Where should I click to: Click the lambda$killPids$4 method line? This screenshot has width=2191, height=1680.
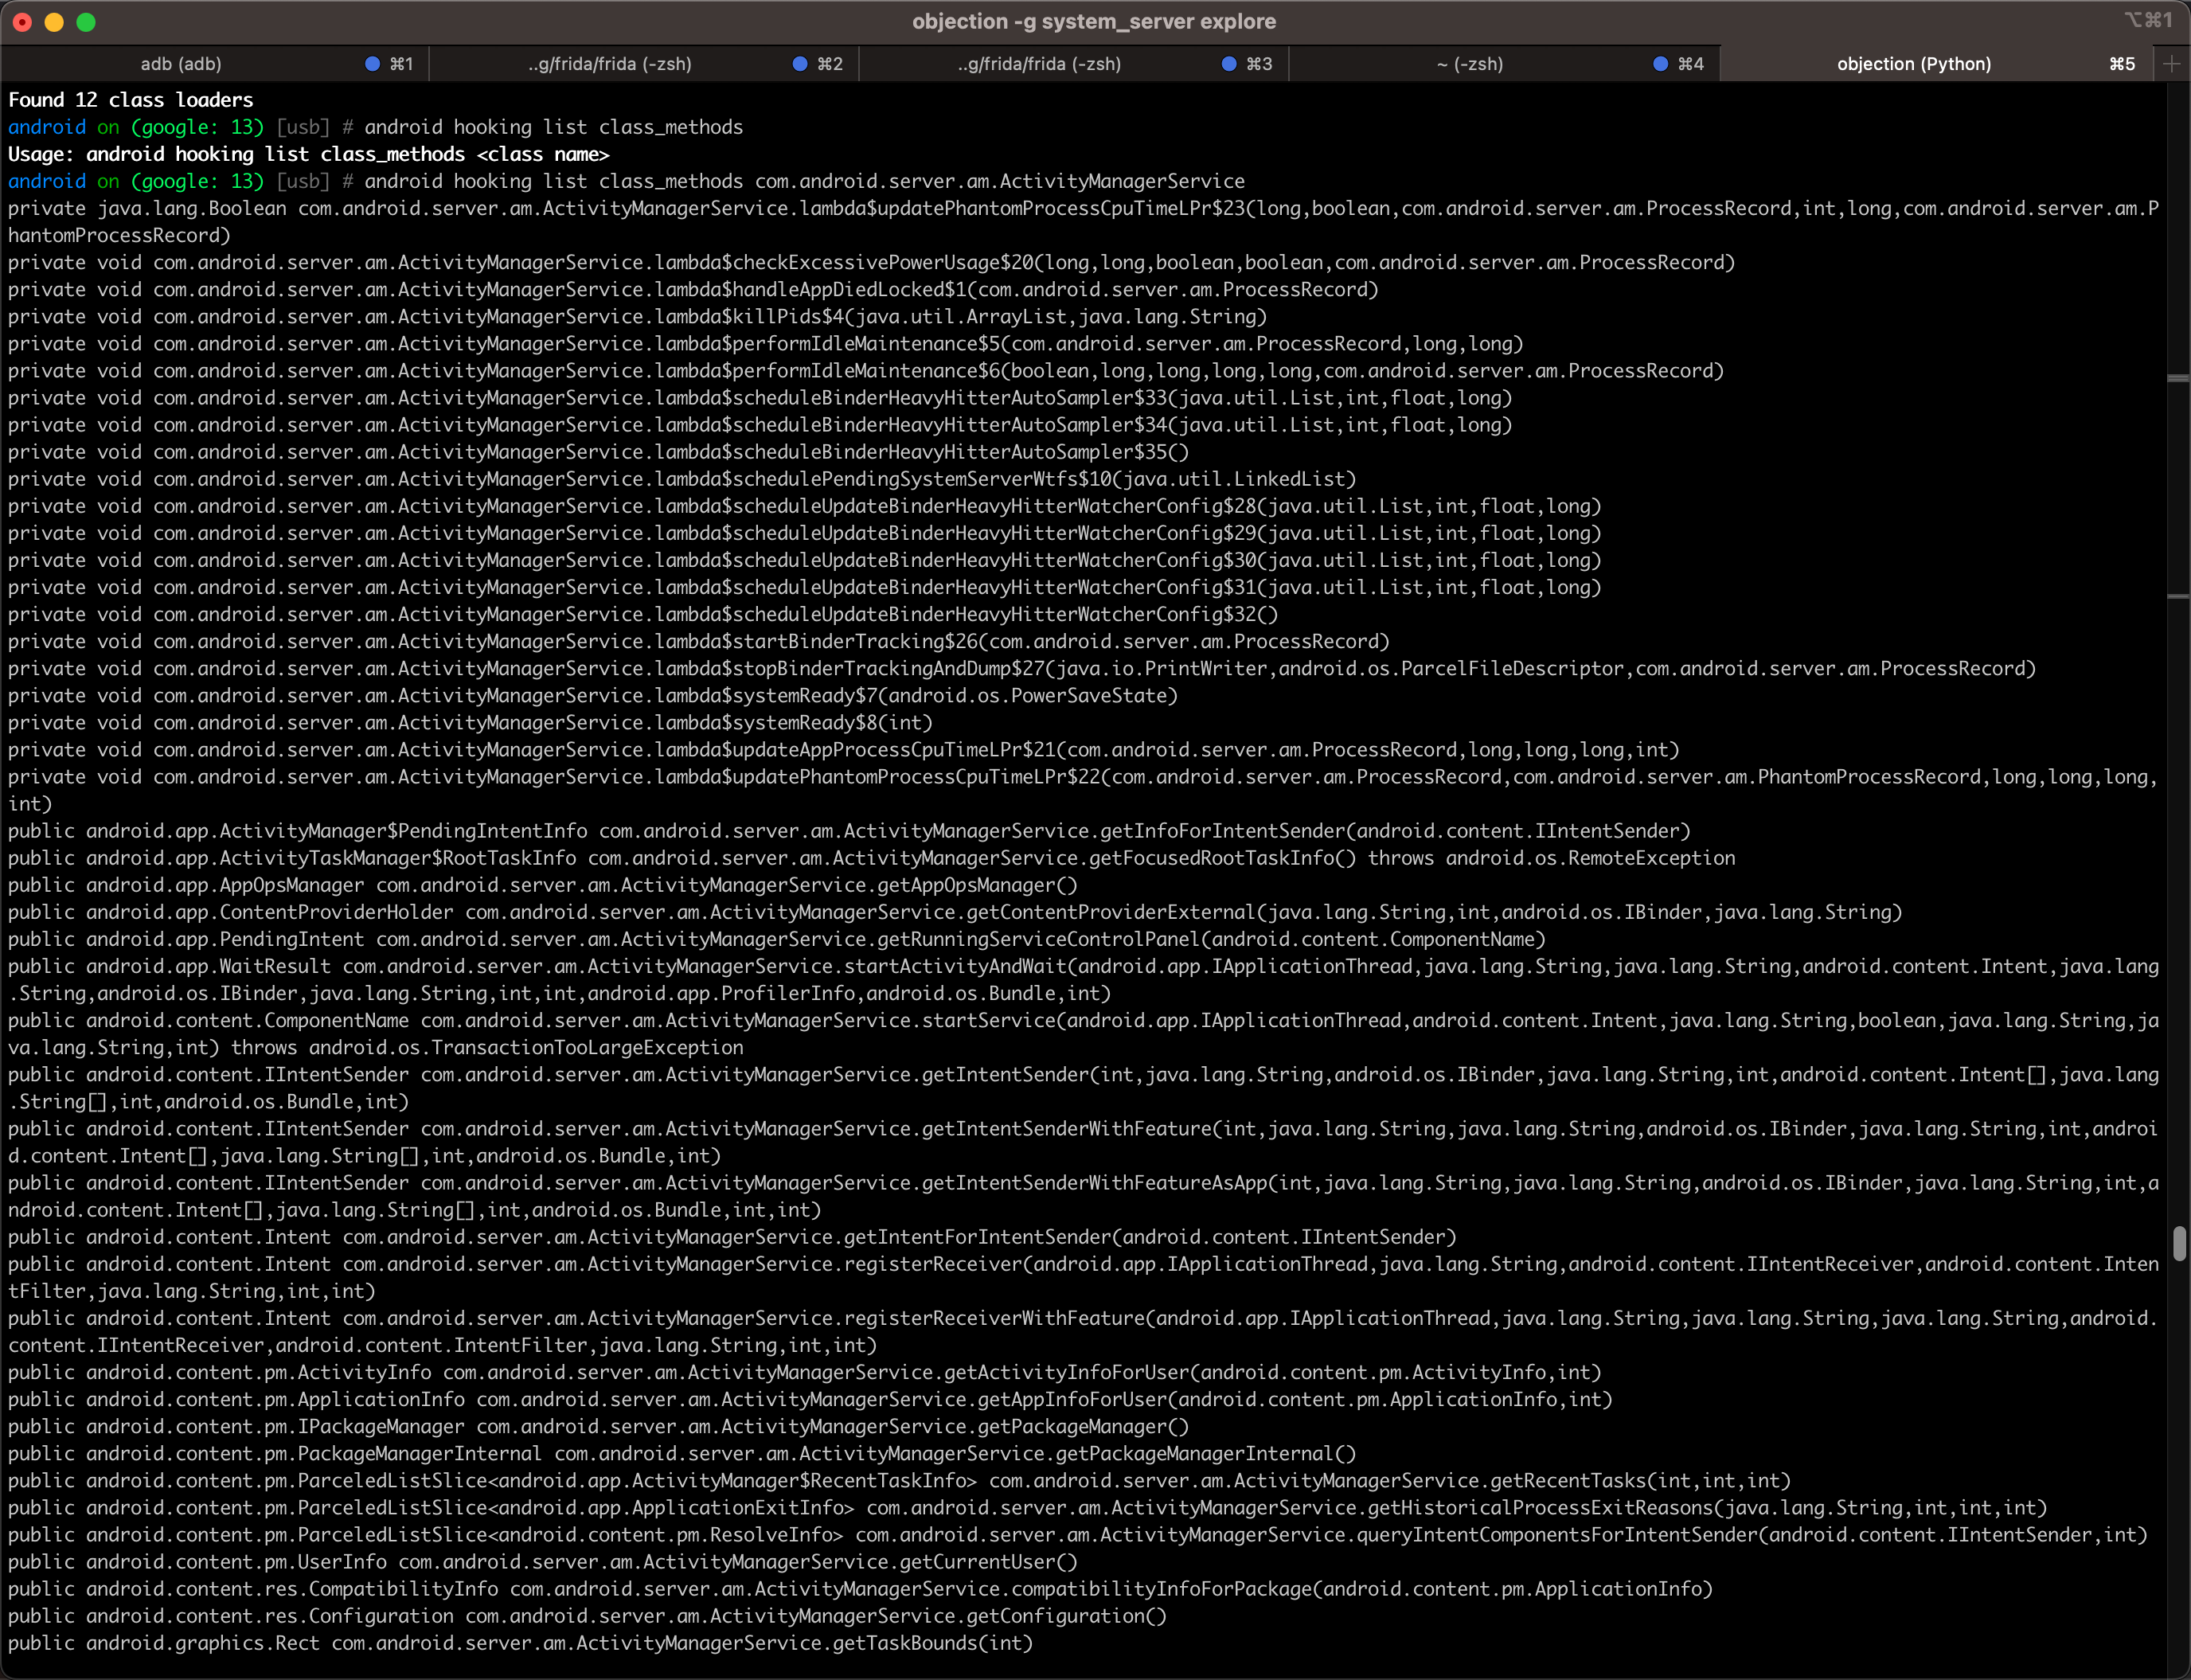point(638,316)
